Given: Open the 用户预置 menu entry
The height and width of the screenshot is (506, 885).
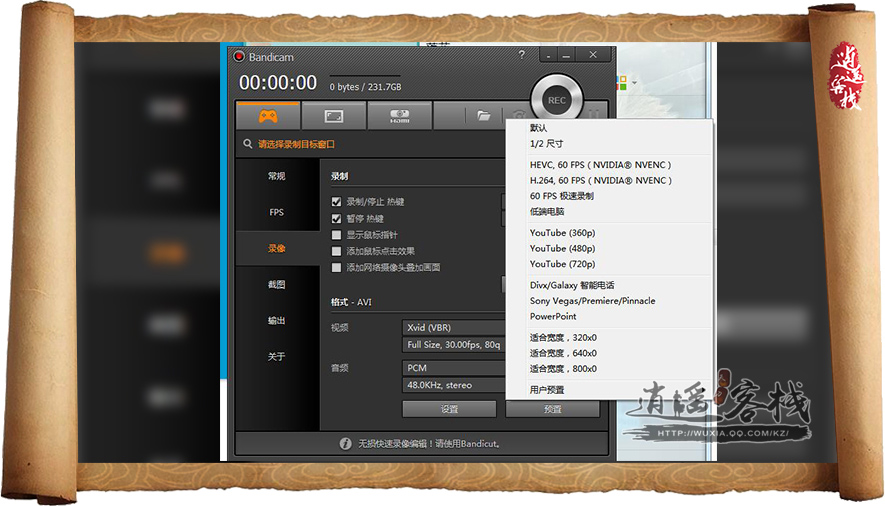Looking at the screenshot, I should point(610,390).
